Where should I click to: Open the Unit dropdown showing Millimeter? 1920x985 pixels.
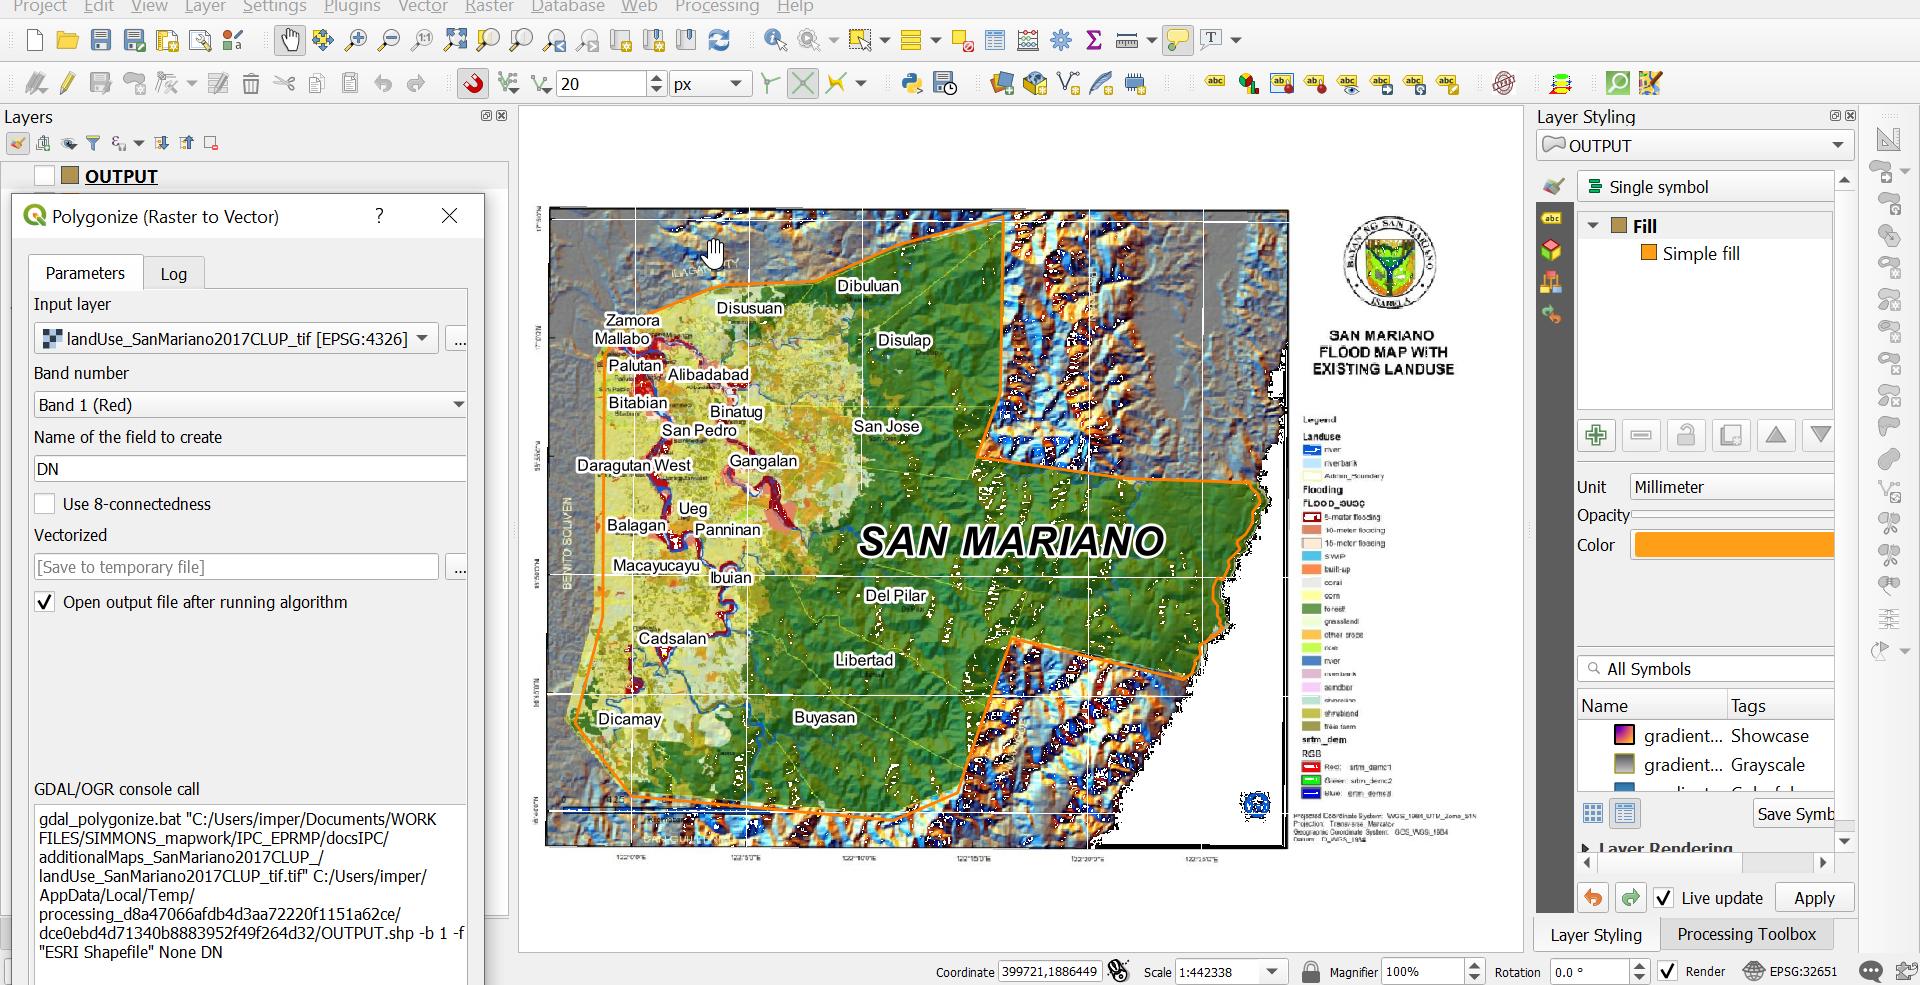tap(1731, 487)
